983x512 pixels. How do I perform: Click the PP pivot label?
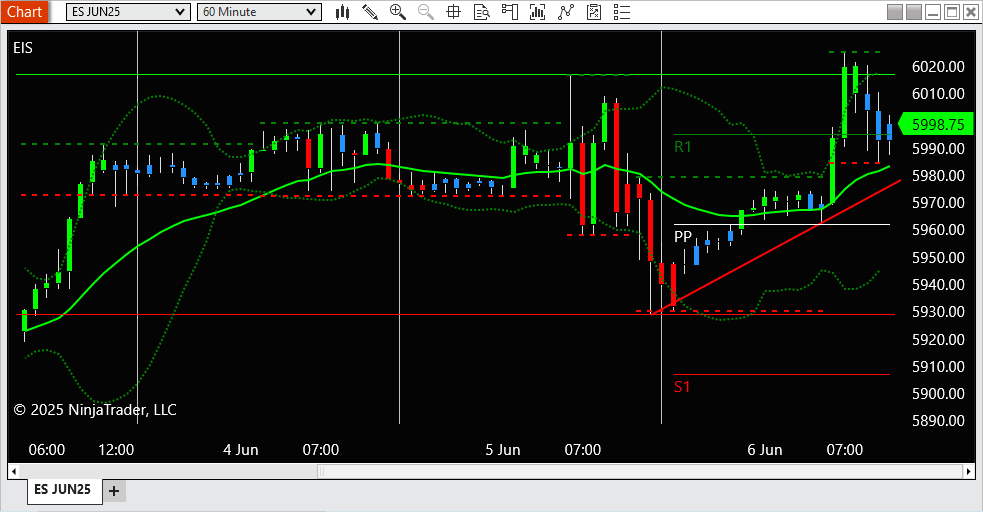[x=683, y=236]
